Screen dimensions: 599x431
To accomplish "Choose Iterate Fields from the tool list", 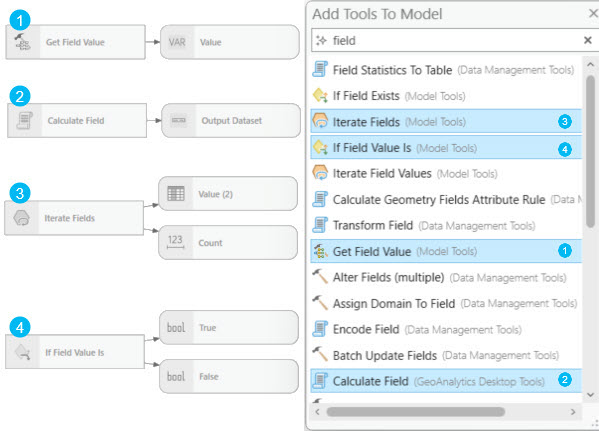I will (x=446, y=122).
